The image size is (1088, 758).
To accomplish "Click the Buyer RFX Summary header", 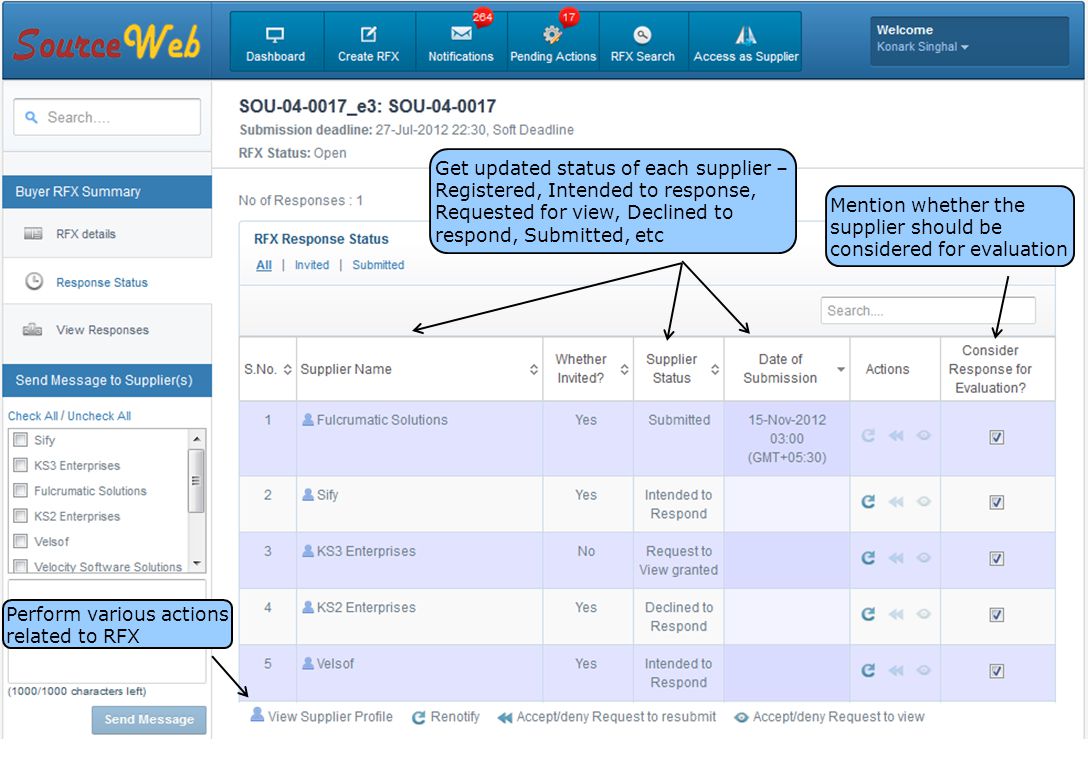I will pyautogui.click(x=107, y=192).
